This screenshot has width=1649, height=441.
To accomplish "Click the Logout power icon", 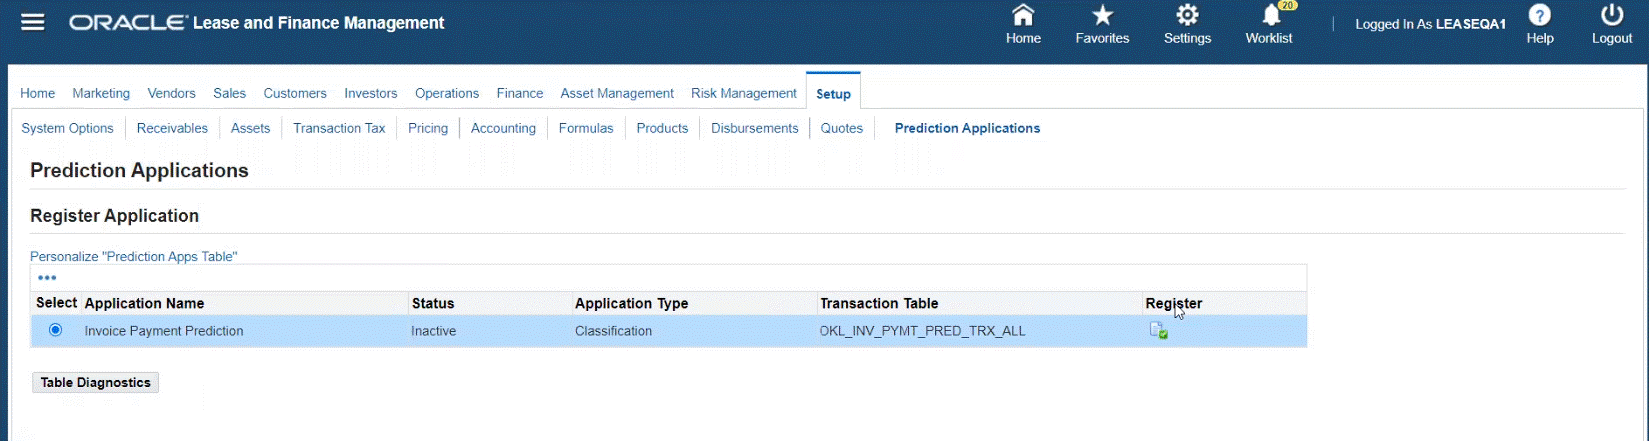I will point(1612,25).
